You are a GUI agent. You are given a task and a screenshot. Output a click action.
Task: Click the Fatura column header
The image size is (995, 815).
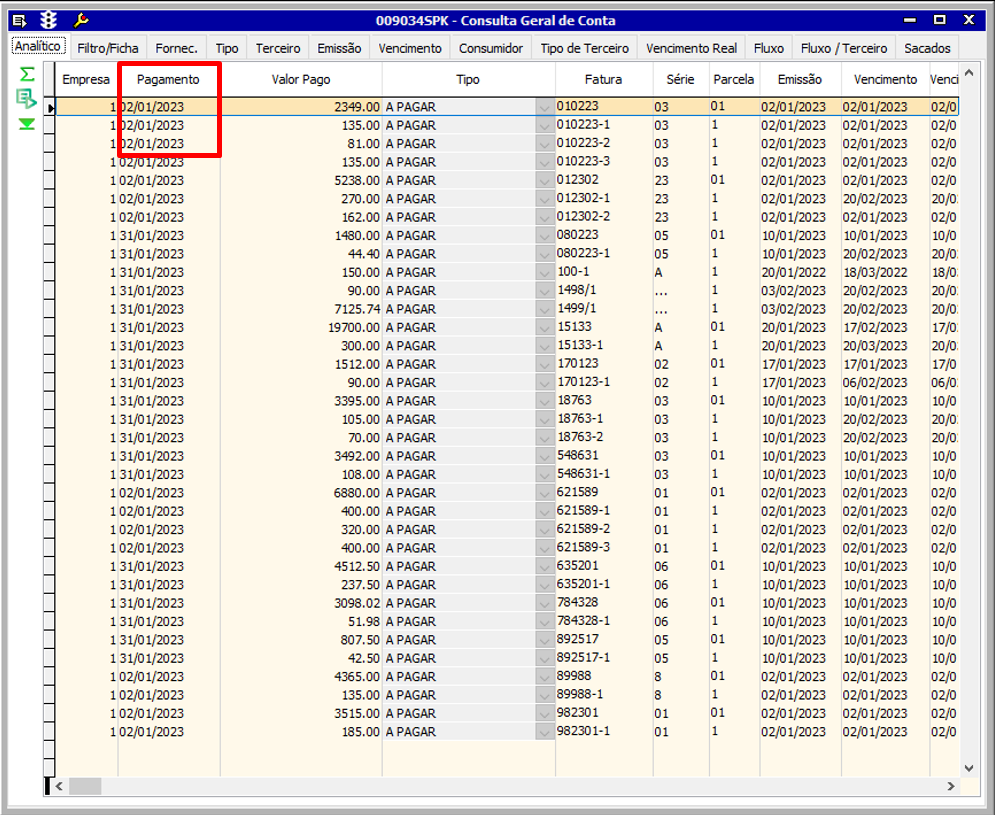pos(603,79)
